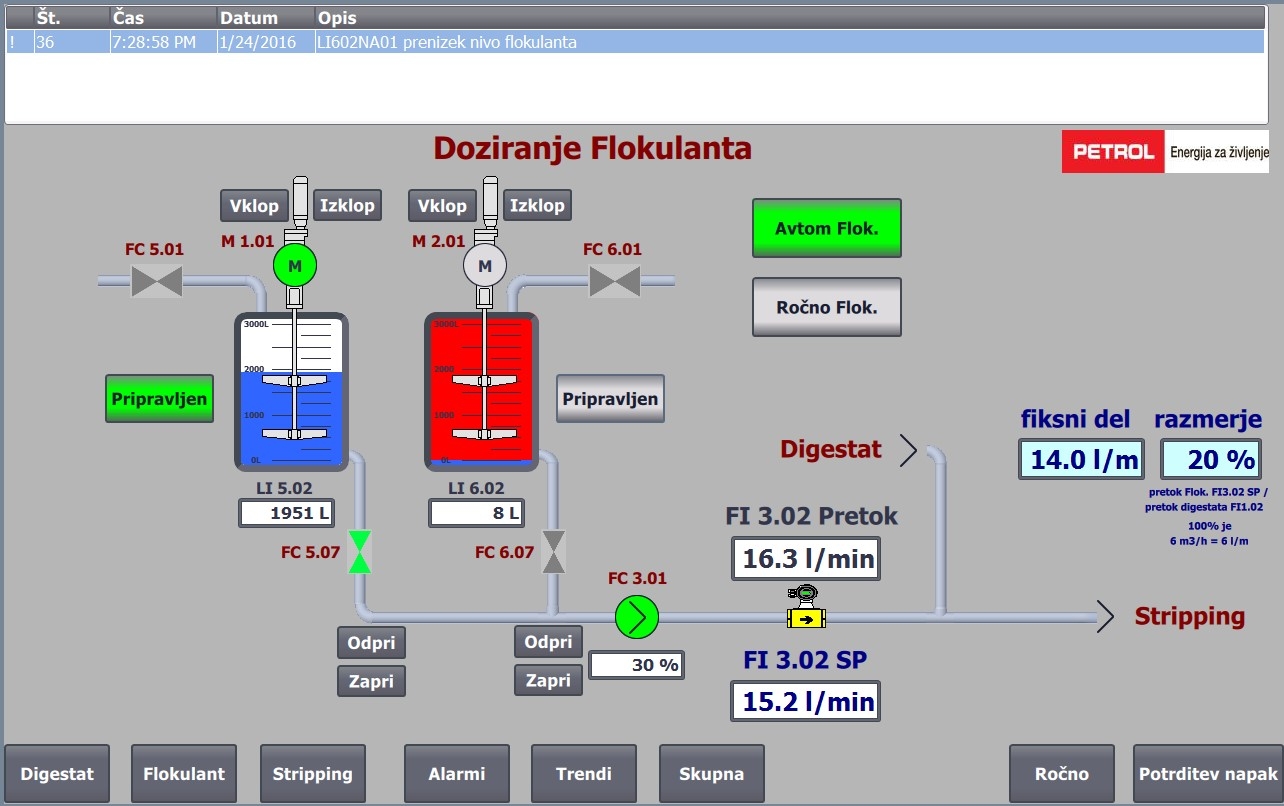Image resolution: width=1284 pixels, height=806 pixels.
Task: Select the FC 3.01 dosing pump icon
Action: click(x=637, y=617)
